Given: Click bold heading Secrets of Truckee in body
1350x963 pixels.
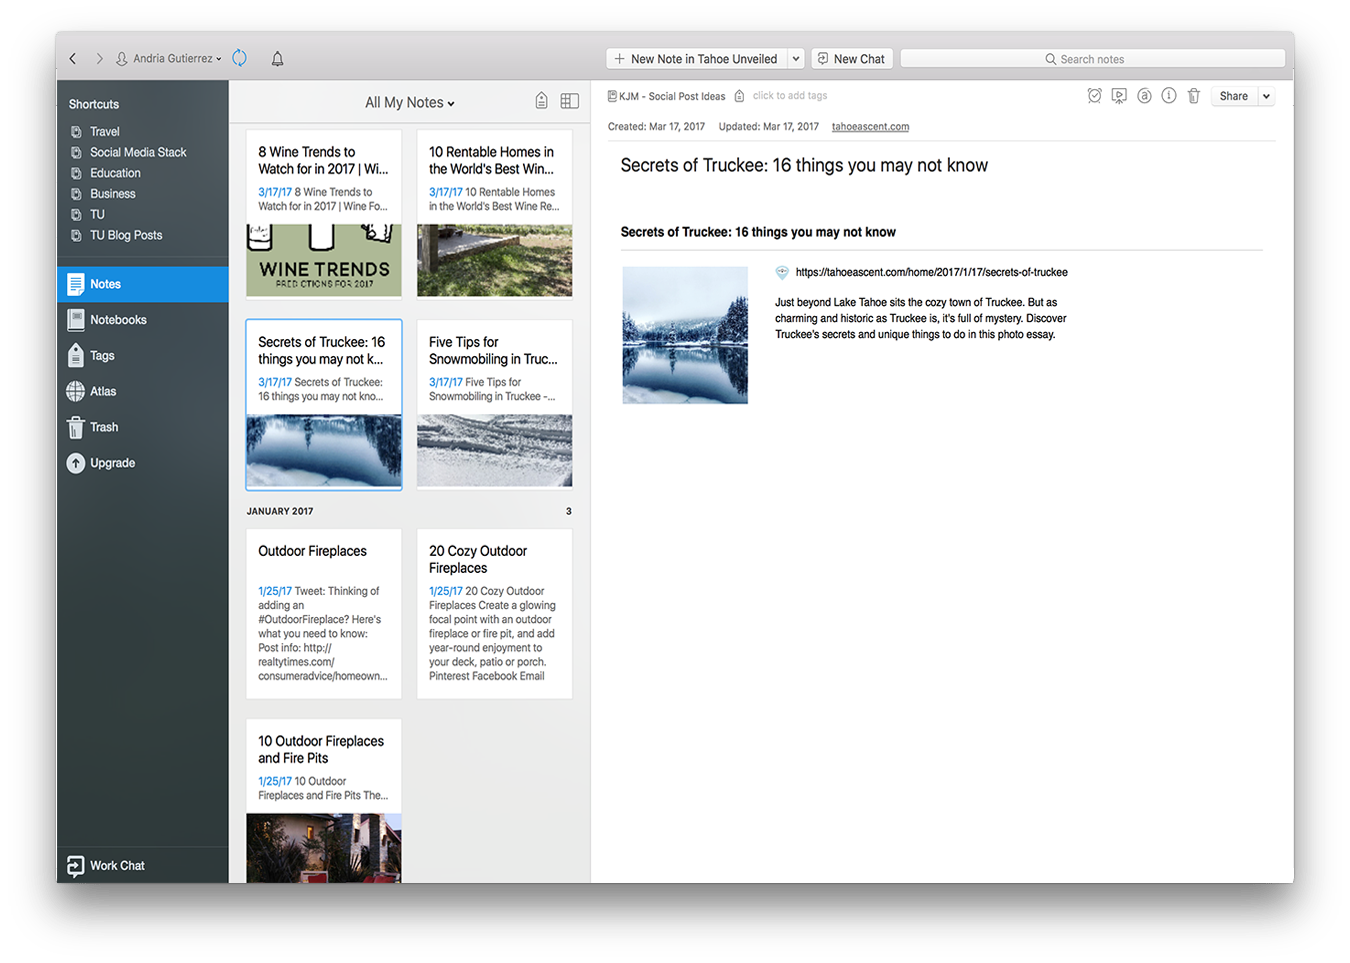Looking at the screenshot, I should pyautogui.click(x=758, y=232).
